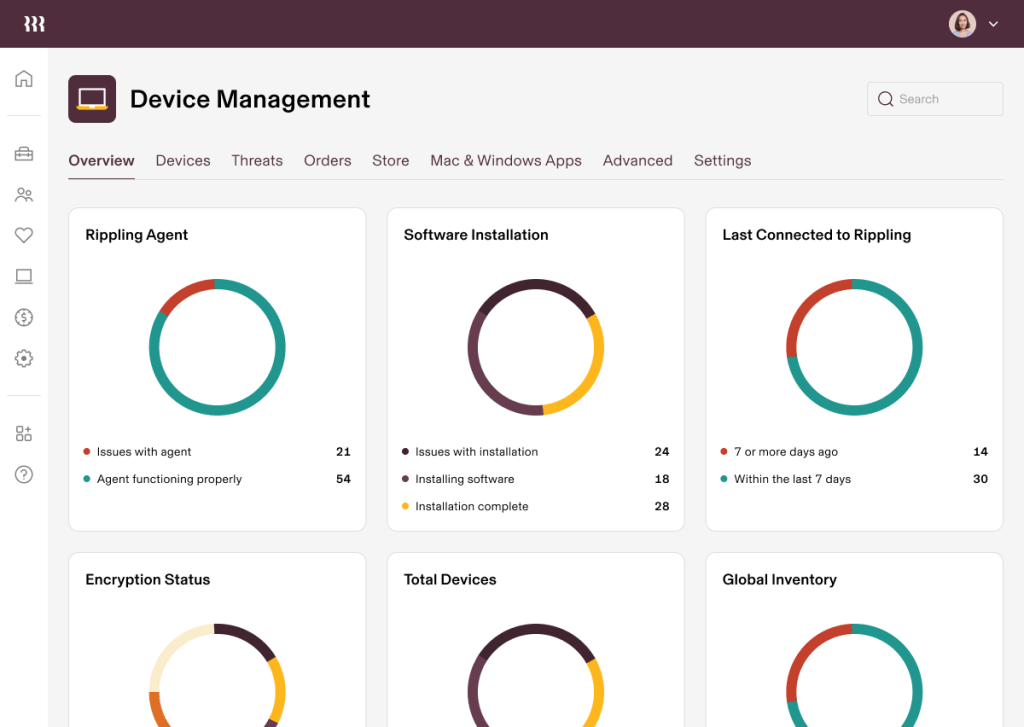Select the People icon in sidebar
This screenshot has width=1024, height=727.
[x=24, y=195]
